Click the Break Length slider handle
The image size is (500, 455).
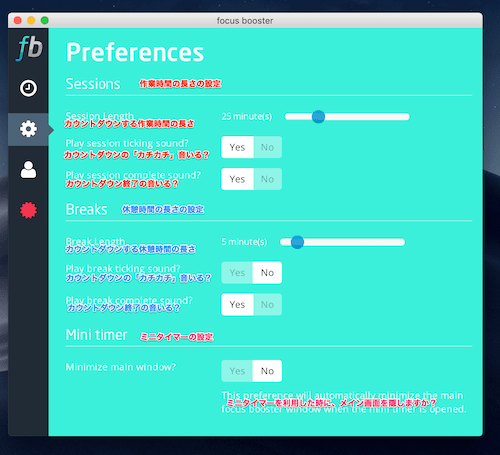pyautogui.click(x=297, y=242)
